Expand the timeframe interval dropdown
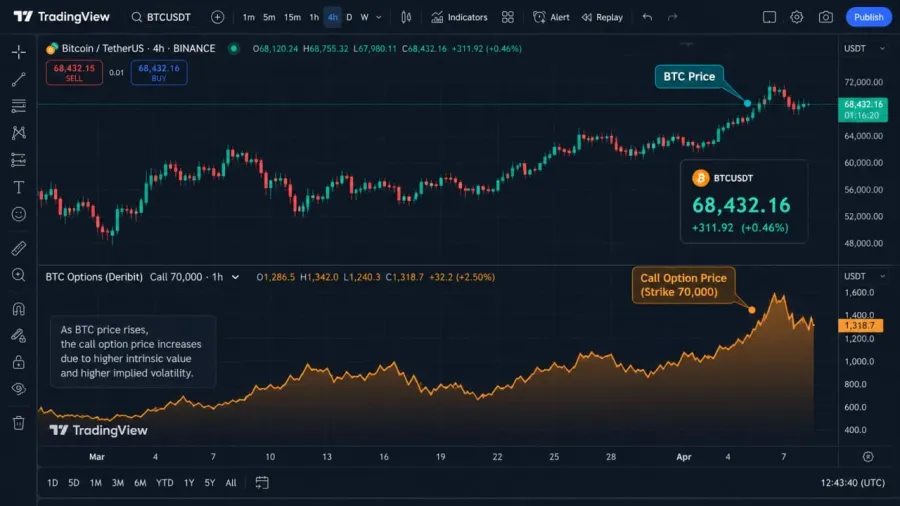This screenshot has width=900, height=506. coord(379,17)
